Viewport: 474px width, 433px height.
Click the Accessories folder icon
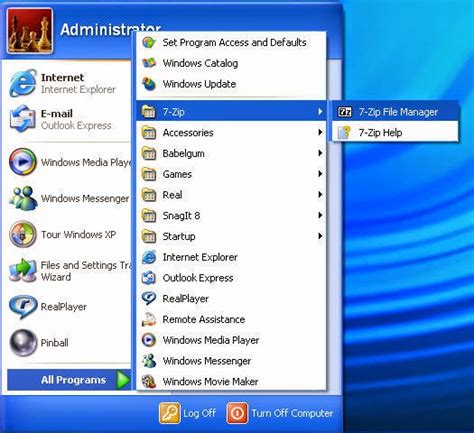tap(149, 133)
